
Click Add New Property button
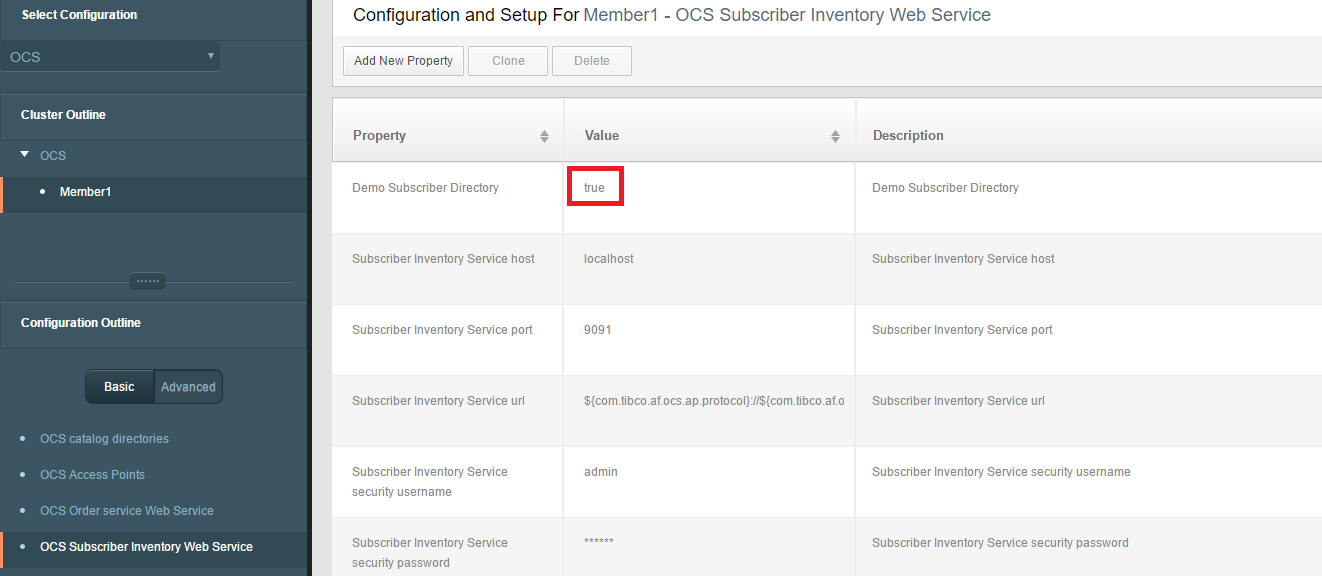(403, 61)
